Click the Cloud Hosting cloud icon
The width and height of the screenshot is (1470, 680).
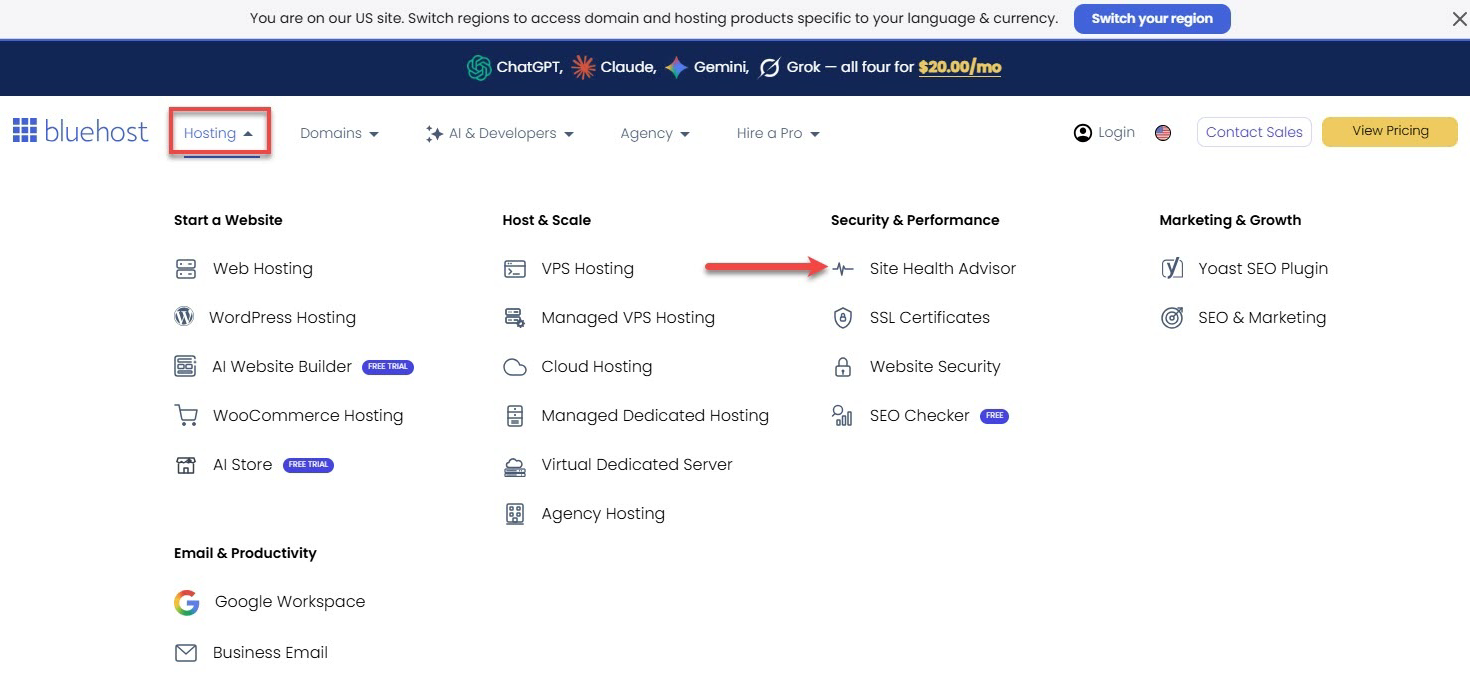[515, 367]
